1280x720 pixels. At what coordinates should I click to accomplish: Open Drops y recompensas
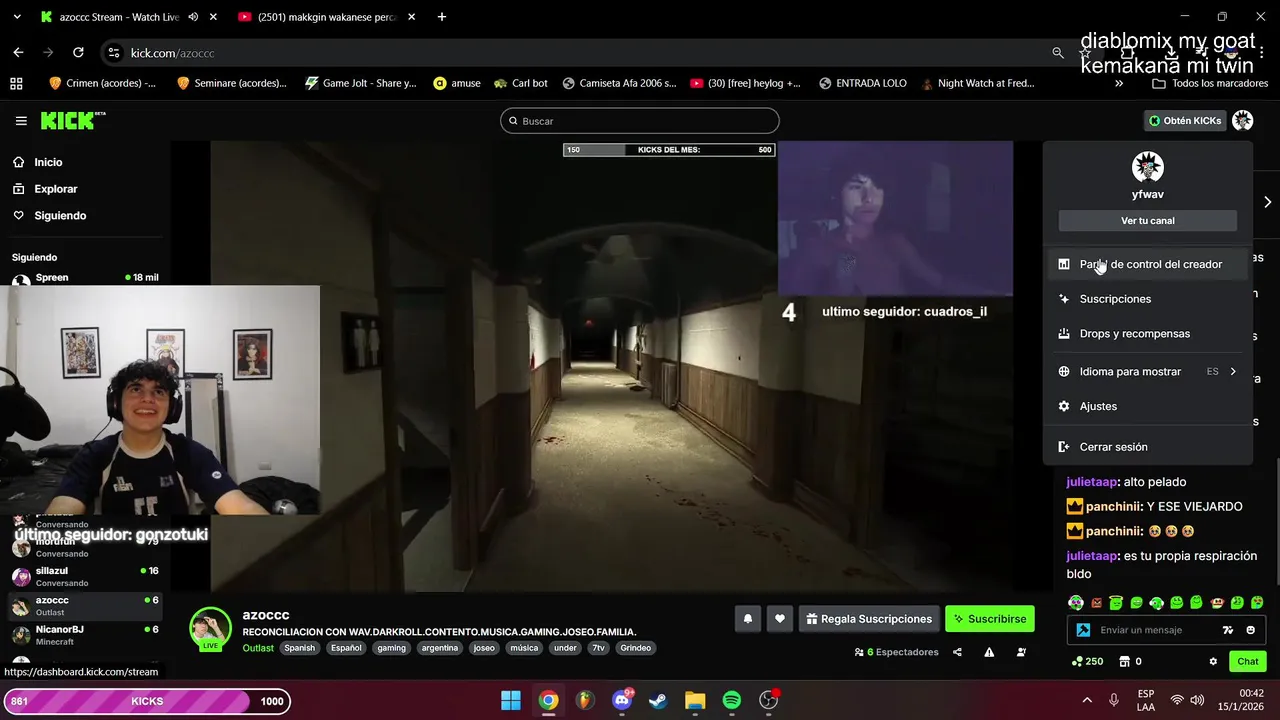tap(1148, 334)
